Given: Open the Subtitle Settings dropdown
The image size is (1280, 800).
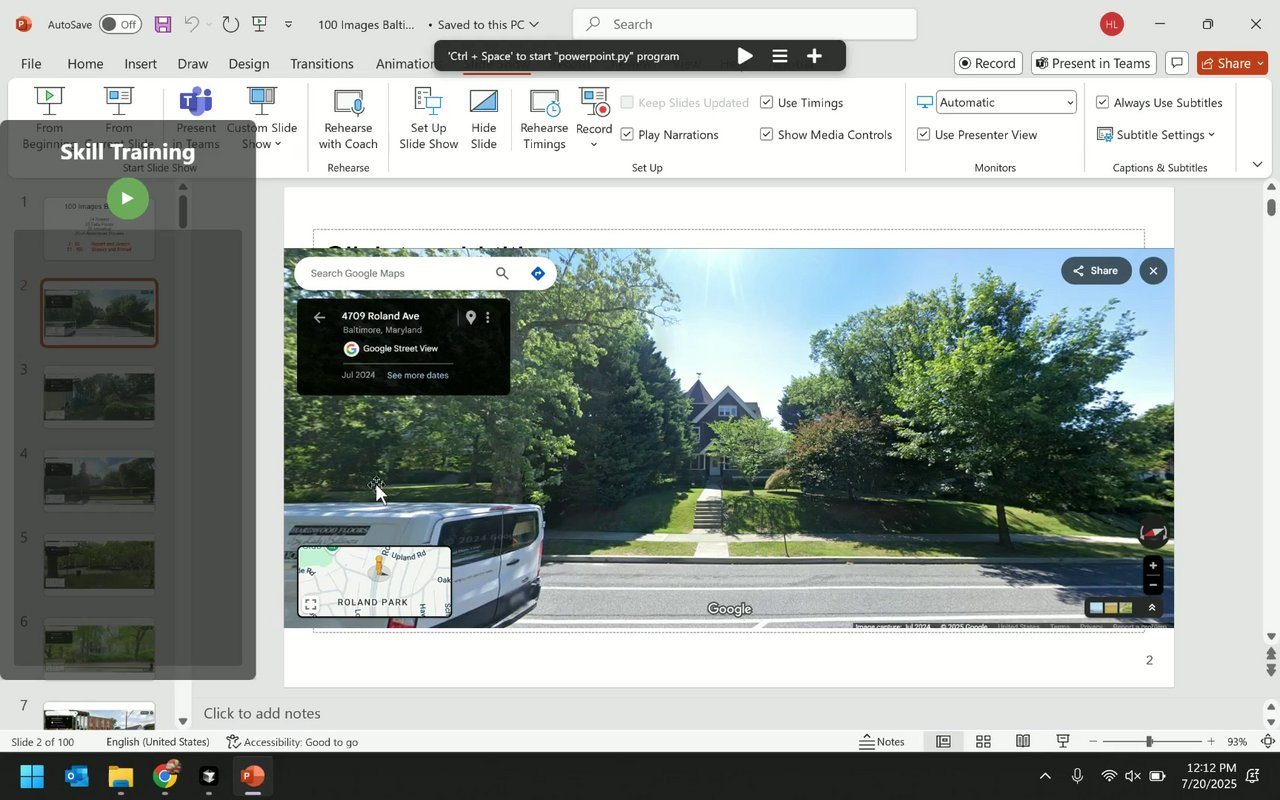Looking at the screenshot, I should pyautogui.click(x=1156, y=134).
